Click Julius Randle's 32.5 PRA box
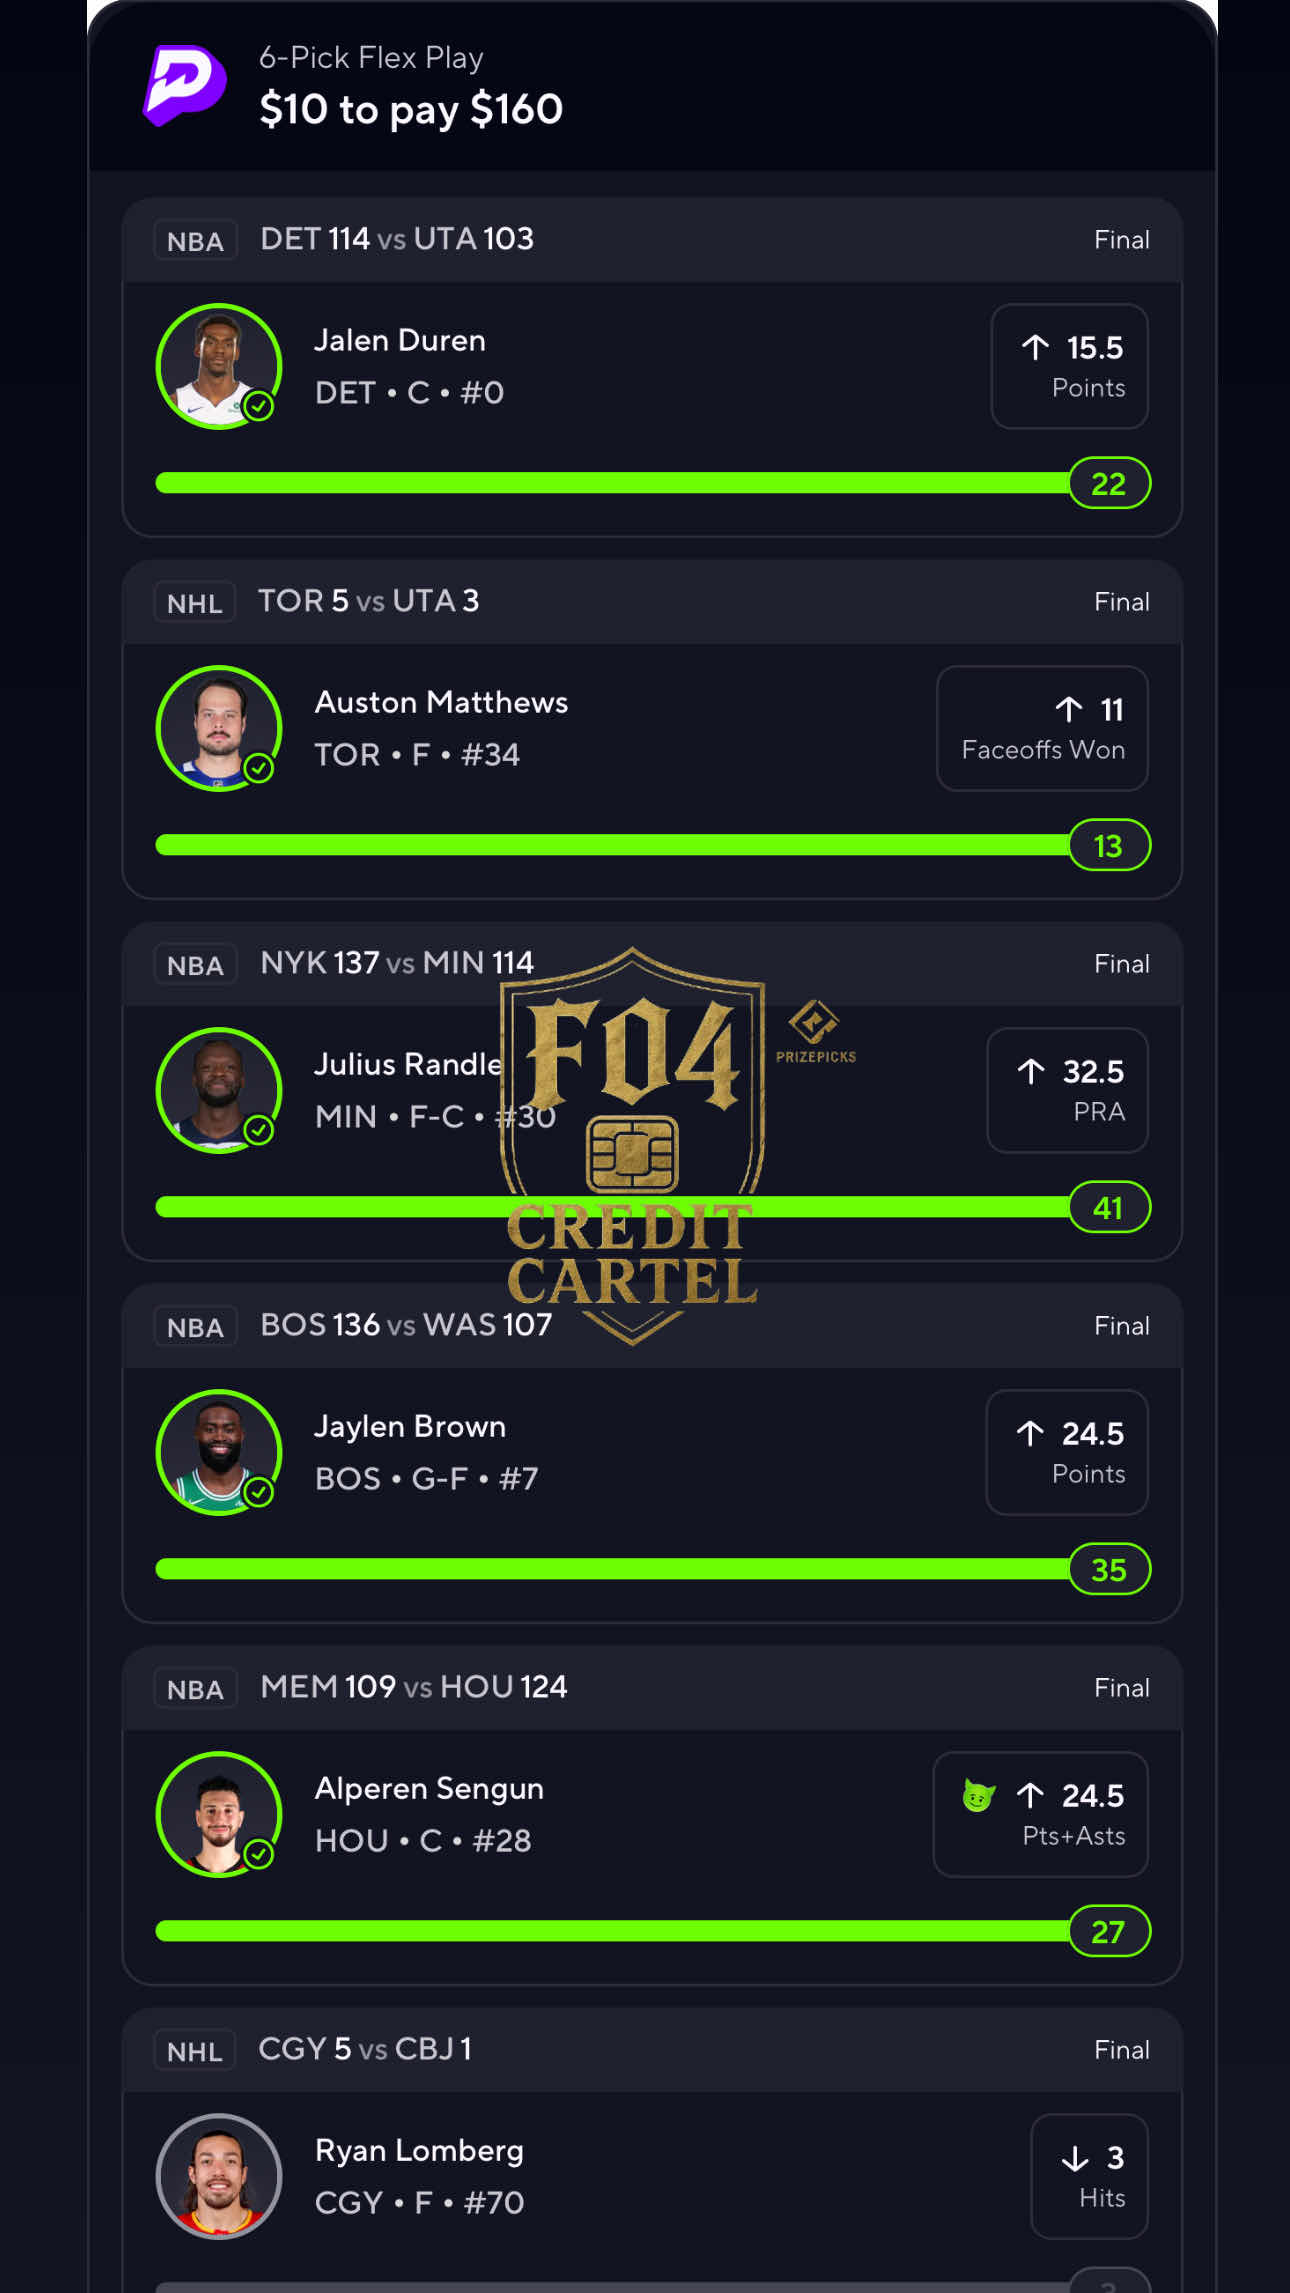This screenshot has height=2293, width=1290. coord(1067,1090)
